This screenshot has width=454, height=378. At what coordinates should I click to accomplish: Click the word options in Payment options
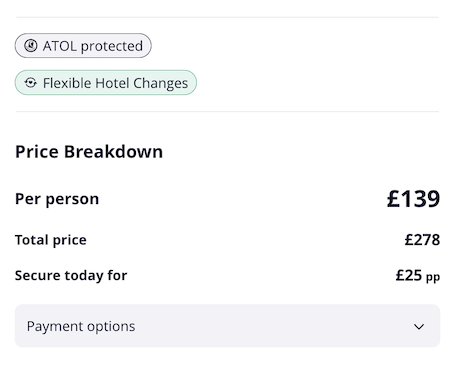pyautogui.click(x=111, y=327)
